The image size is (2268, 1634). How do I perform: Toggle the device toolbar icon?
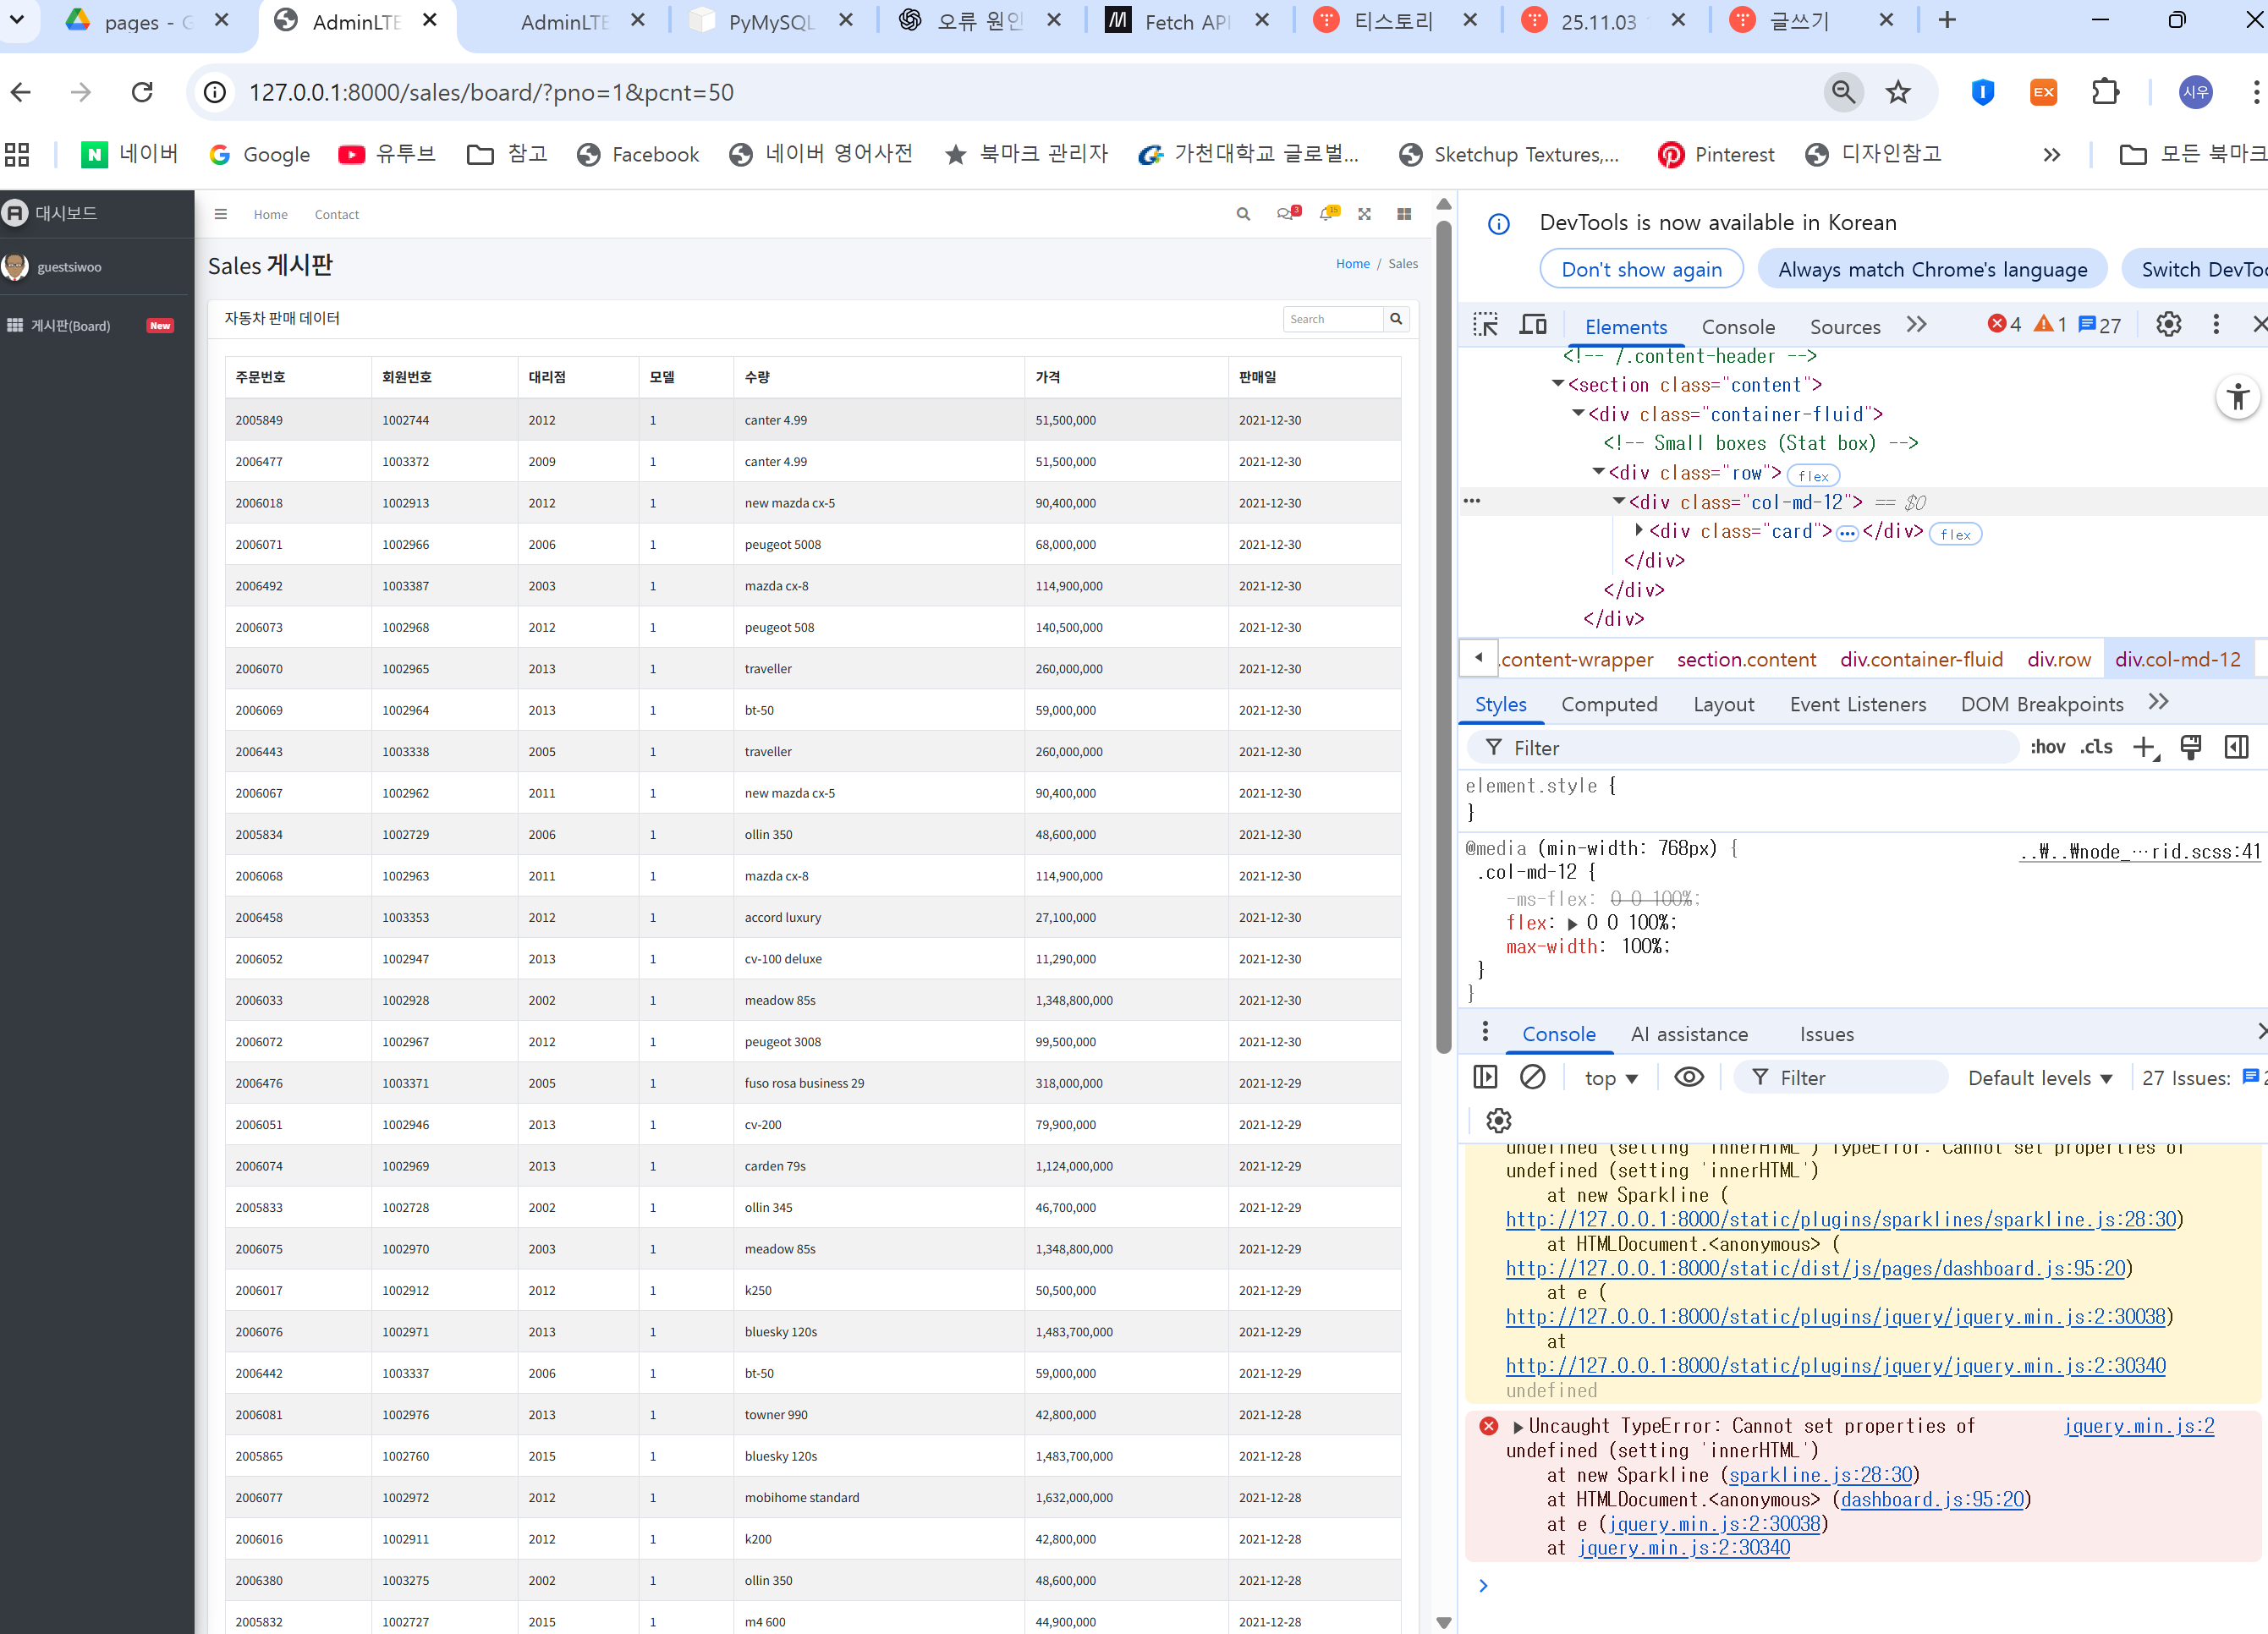click(x=1533, y=325)
